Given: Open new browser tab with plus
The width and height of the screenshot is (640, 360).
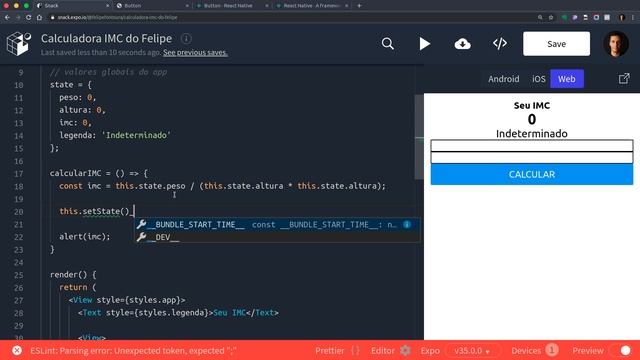Looking at the screenshot, I should (x=359, y=6).
